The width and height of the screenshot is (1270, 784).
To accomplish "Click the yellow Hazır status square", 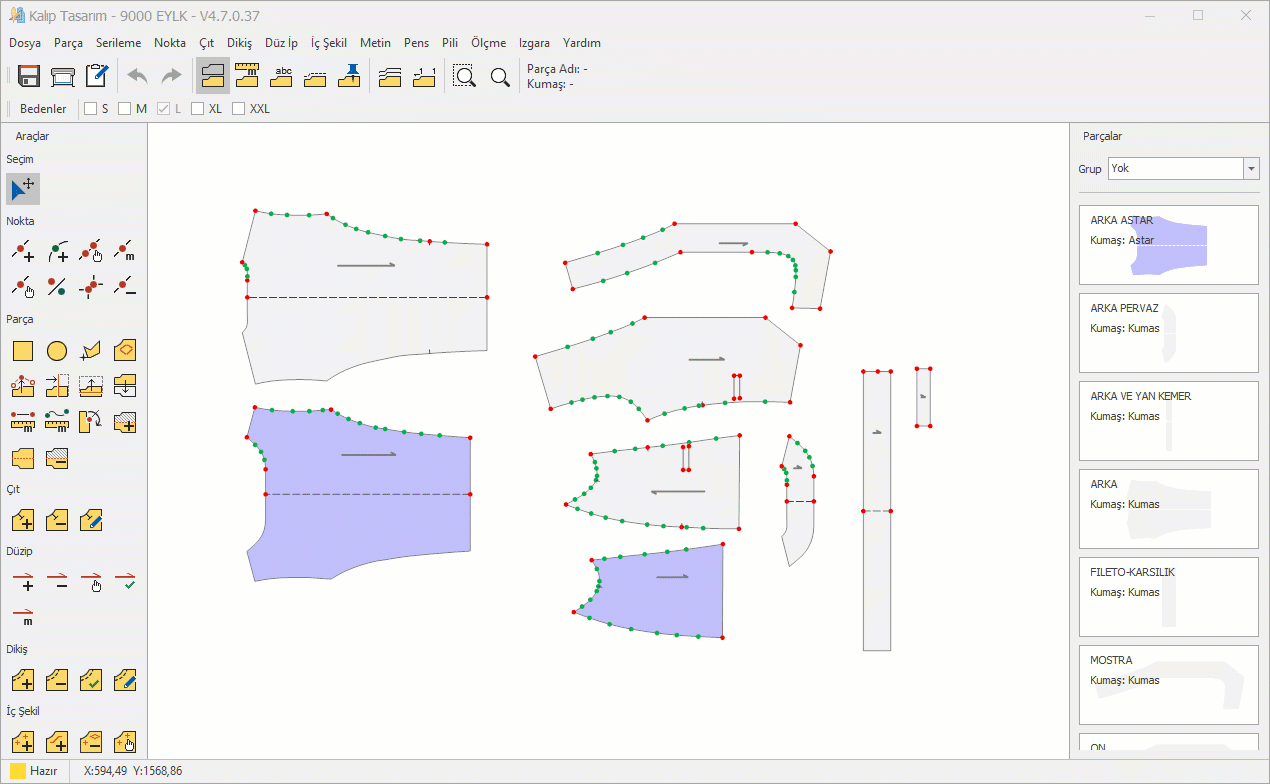I will click(17, 771).
